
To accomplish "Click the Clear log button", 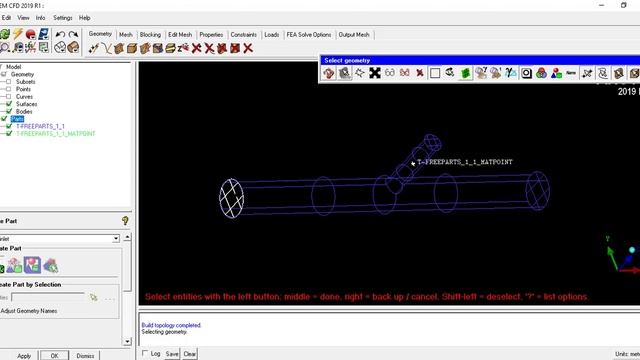I will click(x=189, y=353).
